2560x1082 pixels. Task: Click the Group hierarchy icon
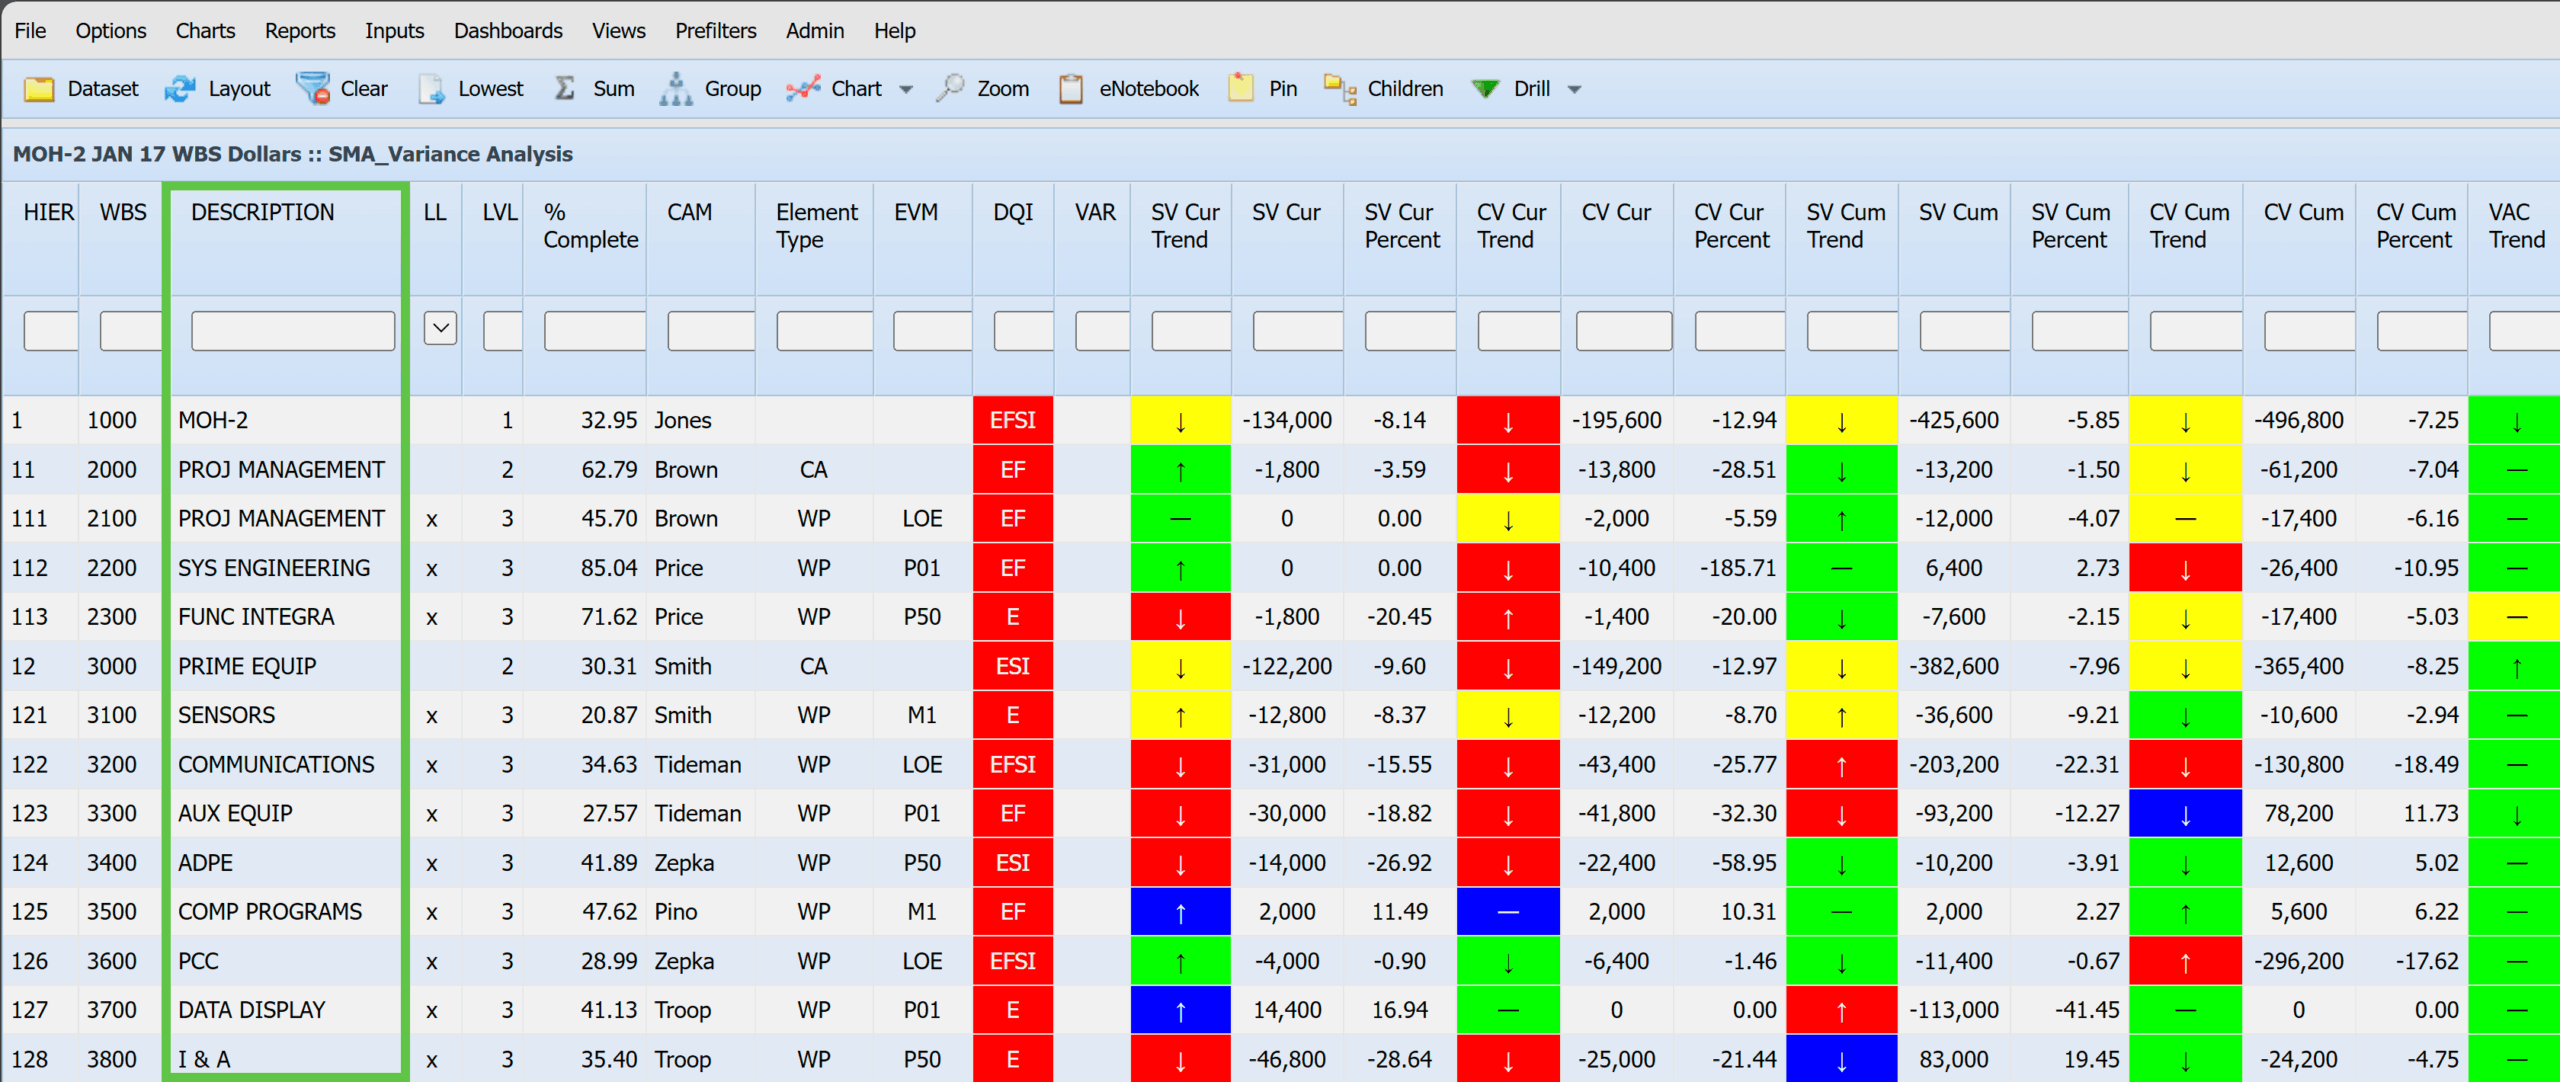click(x=676, y=89)
